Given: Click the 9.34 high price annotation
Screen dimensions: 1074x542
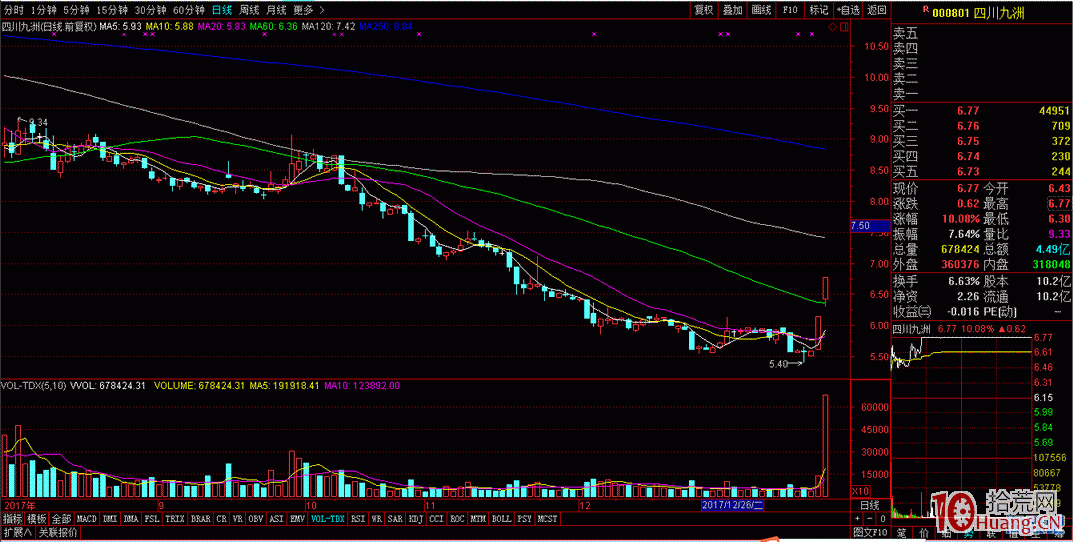Looking at the screenshot, I should pyautogui.click(x=38, y=123).
